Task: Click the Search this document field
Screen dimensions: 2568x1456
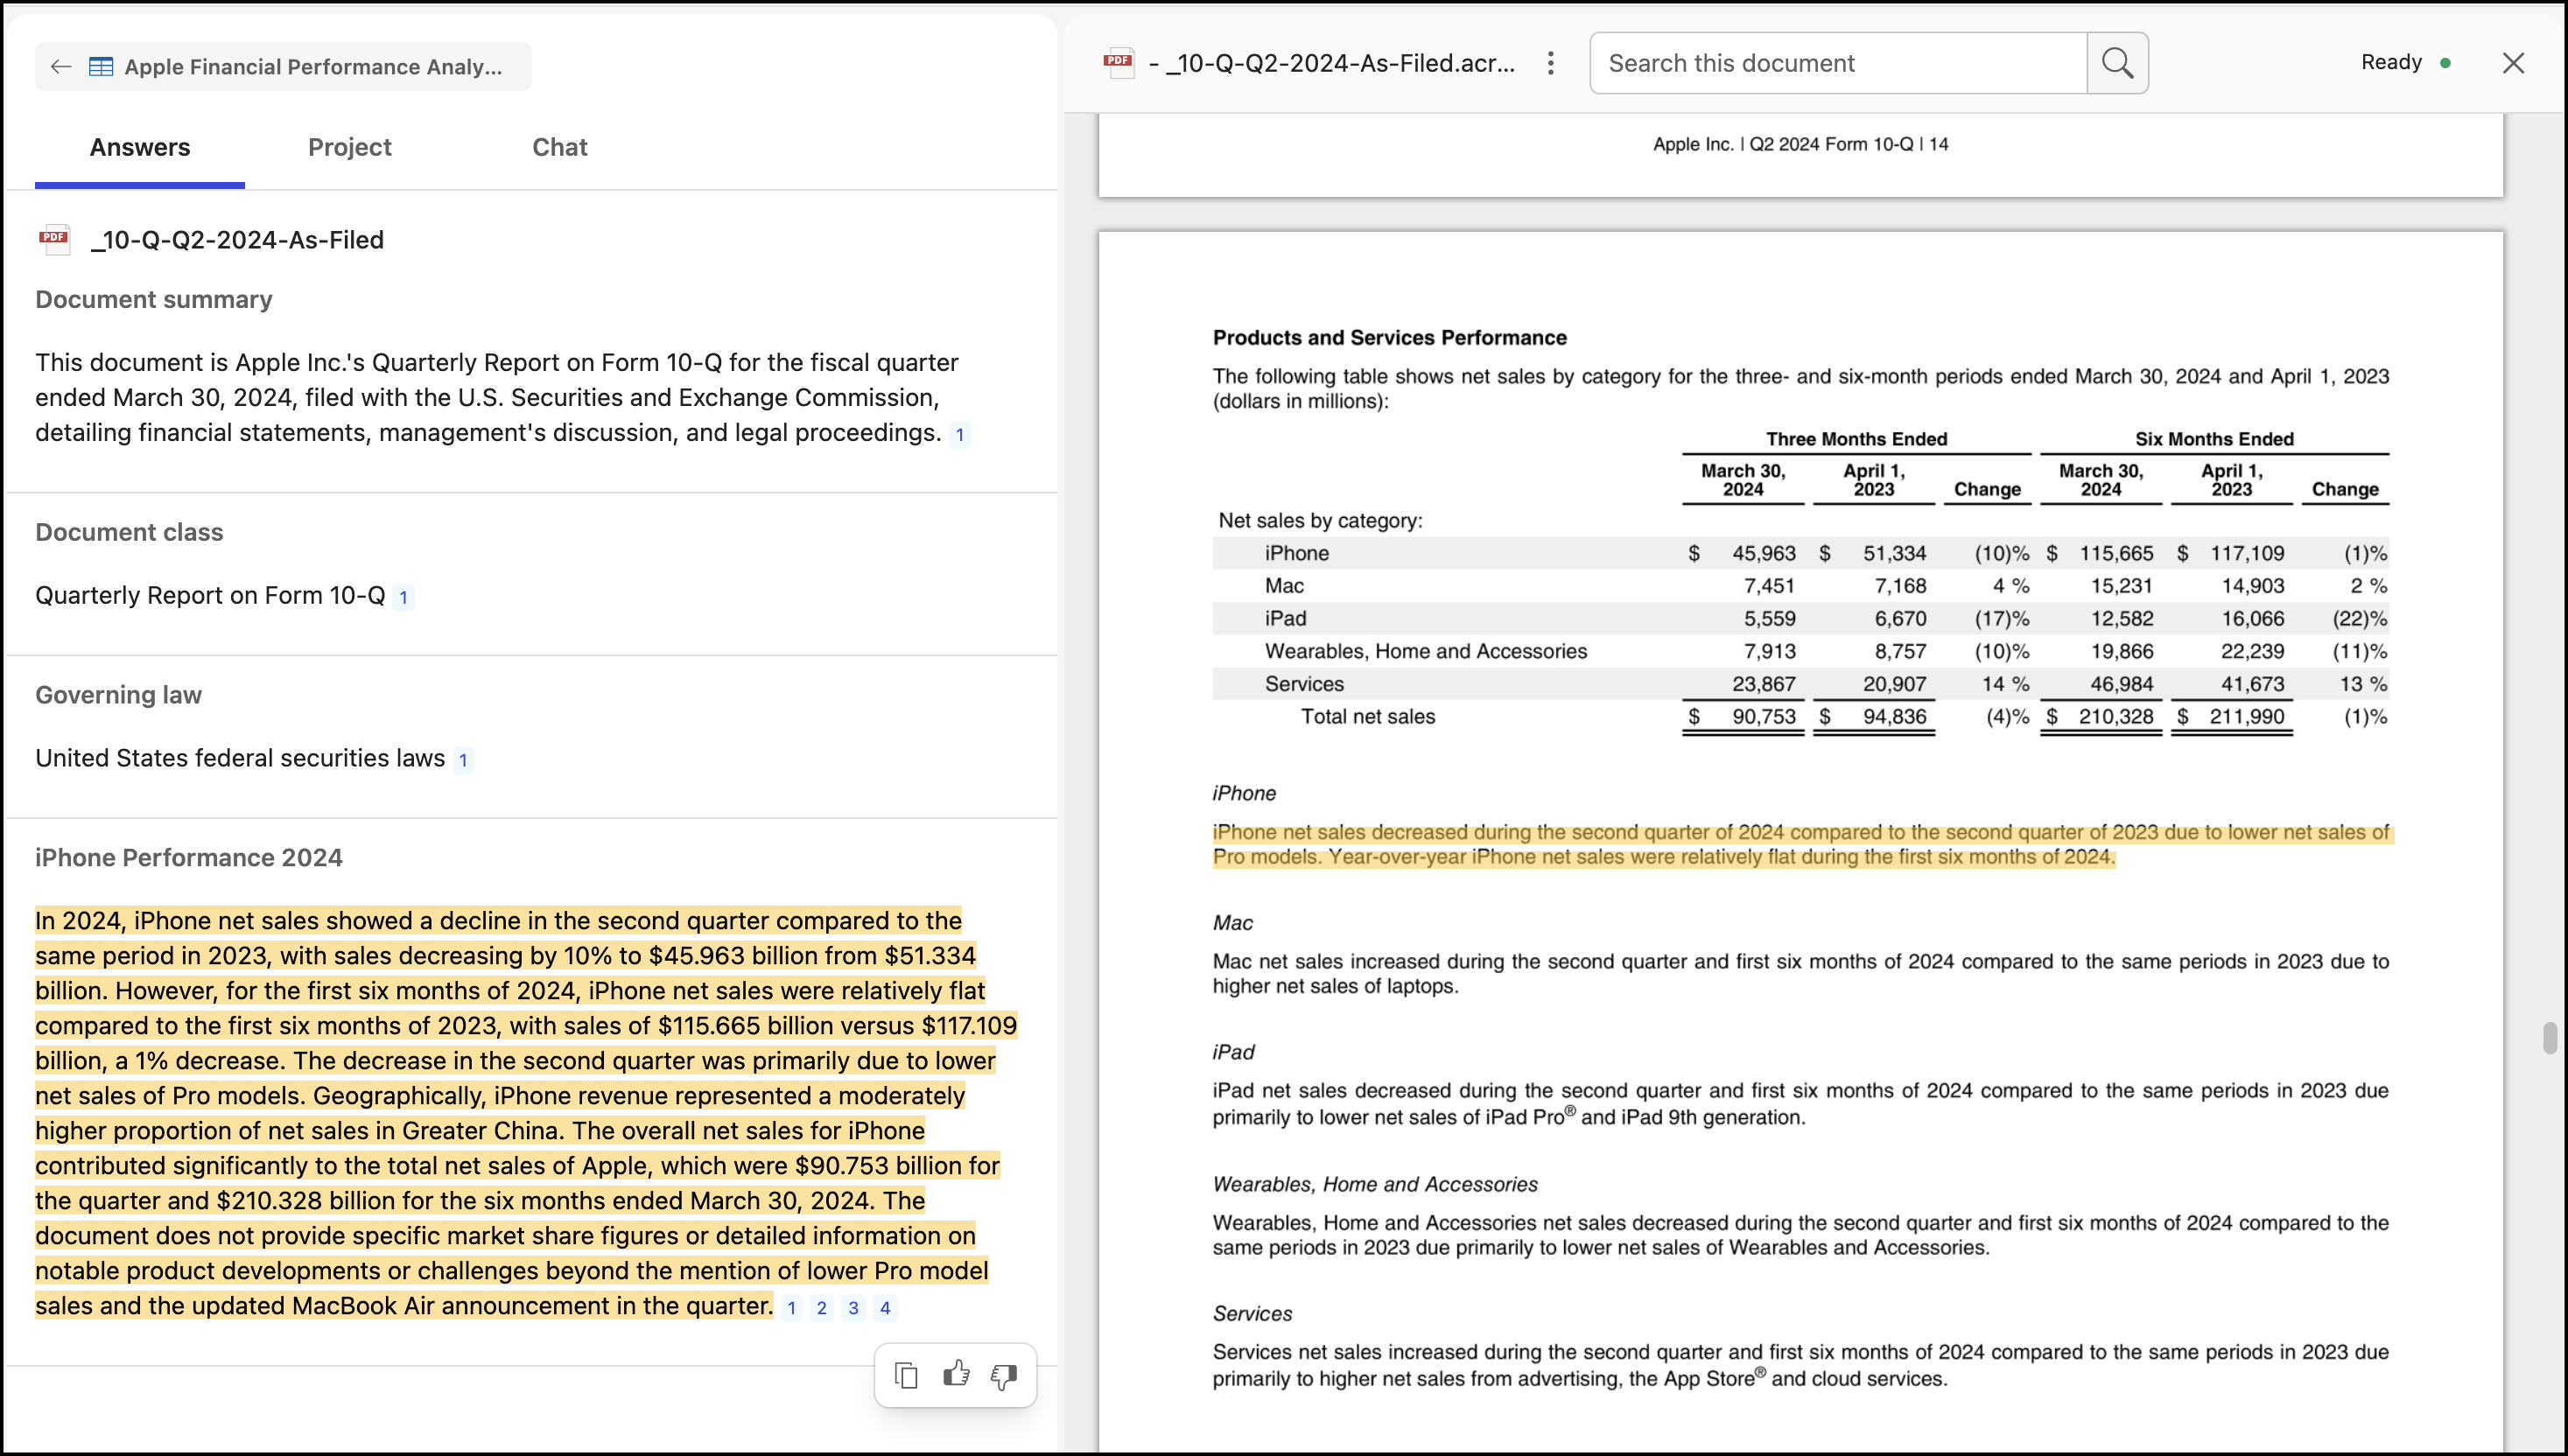Action: (1838, 63)
